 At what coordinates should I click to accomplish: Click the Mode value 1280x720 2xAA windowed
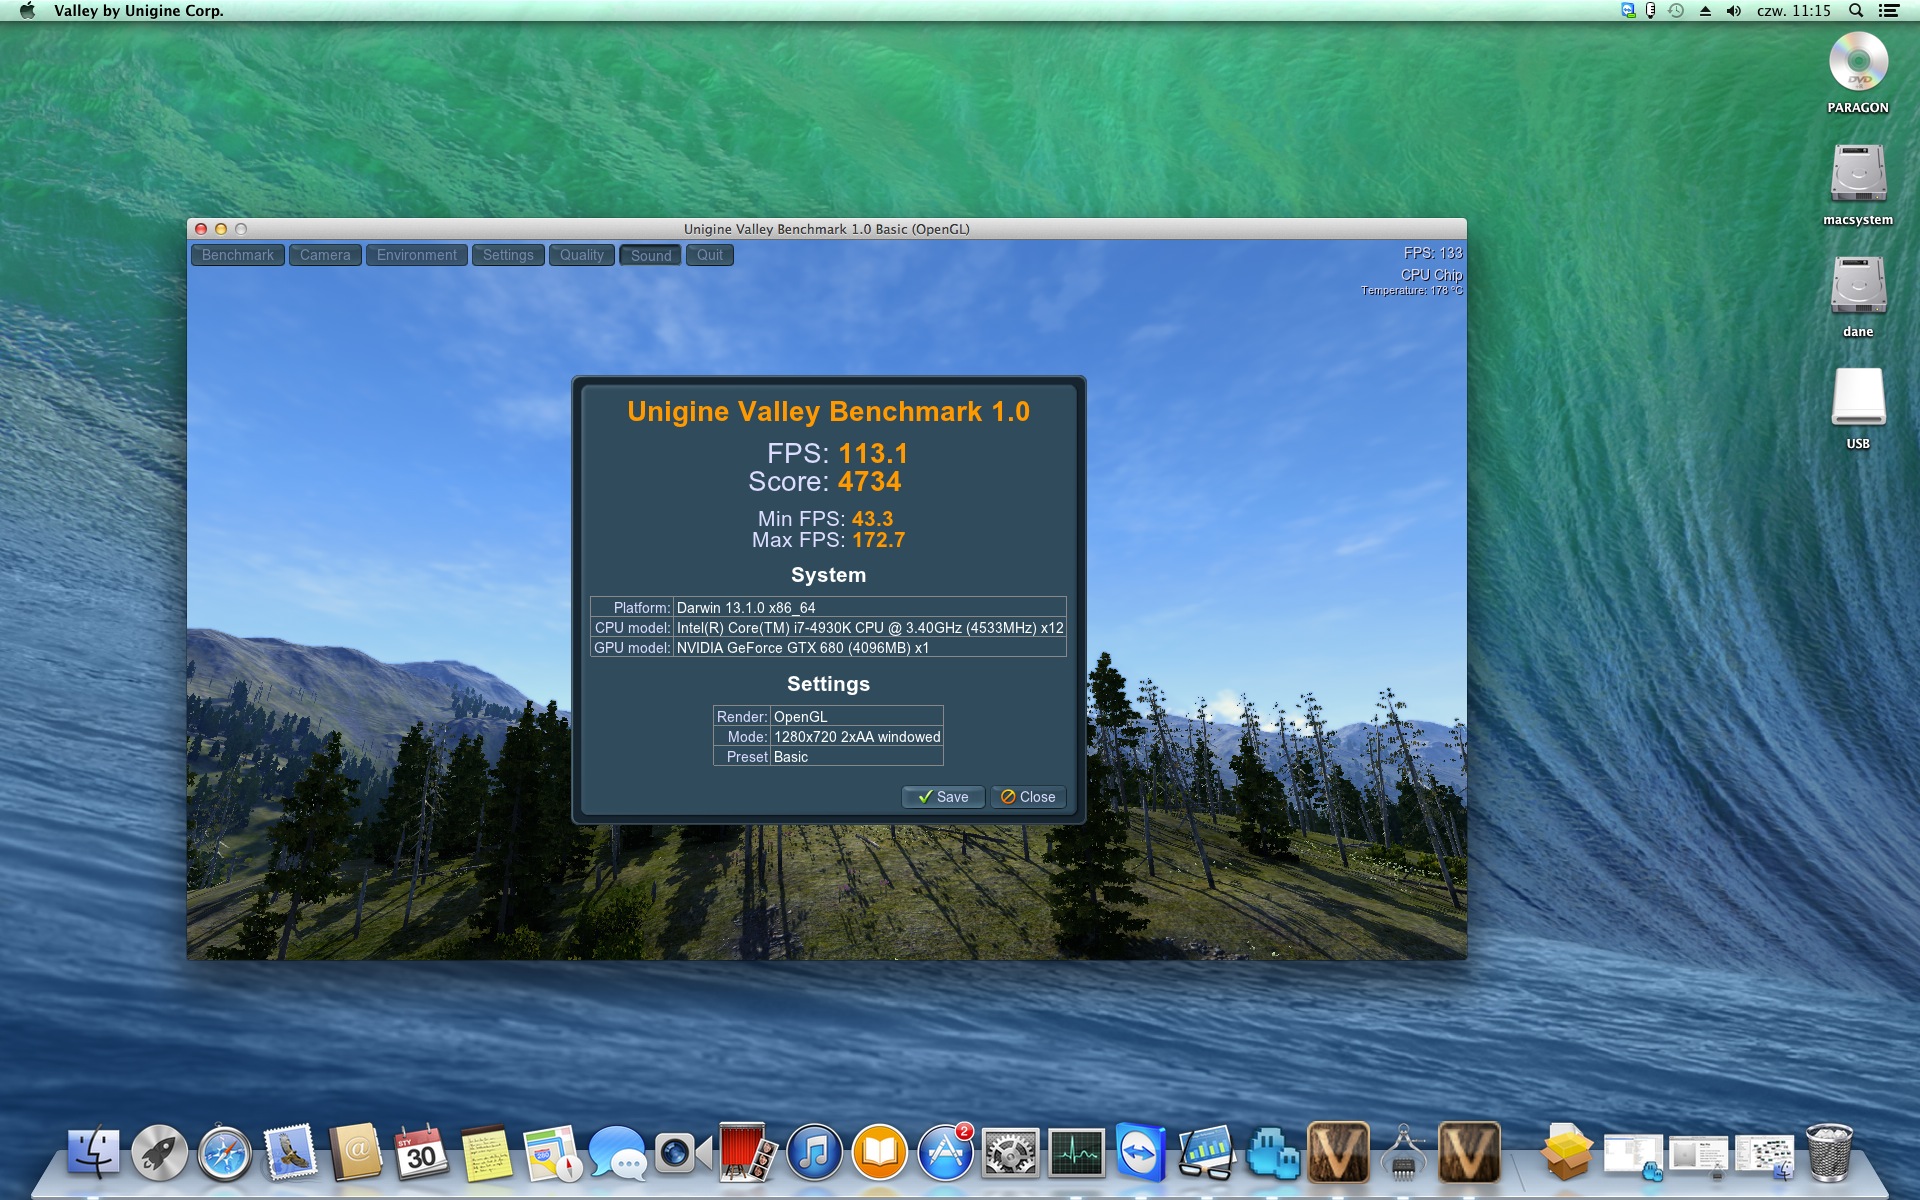857,737
